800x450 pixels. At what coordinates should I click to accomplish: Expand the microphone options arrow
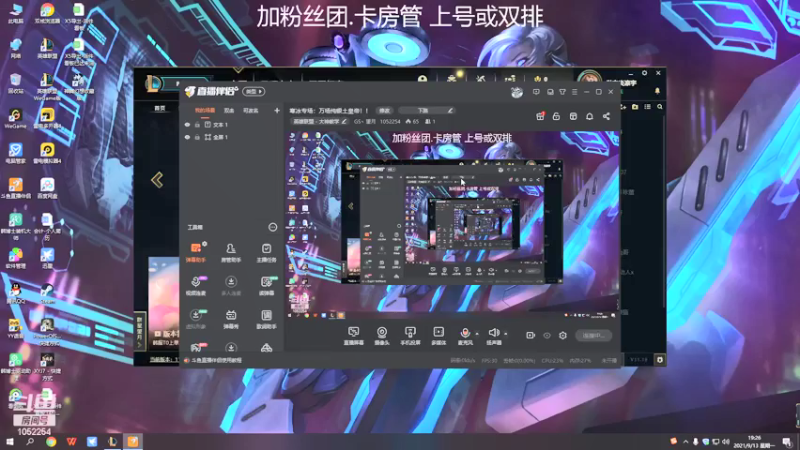tap(477, 334)
